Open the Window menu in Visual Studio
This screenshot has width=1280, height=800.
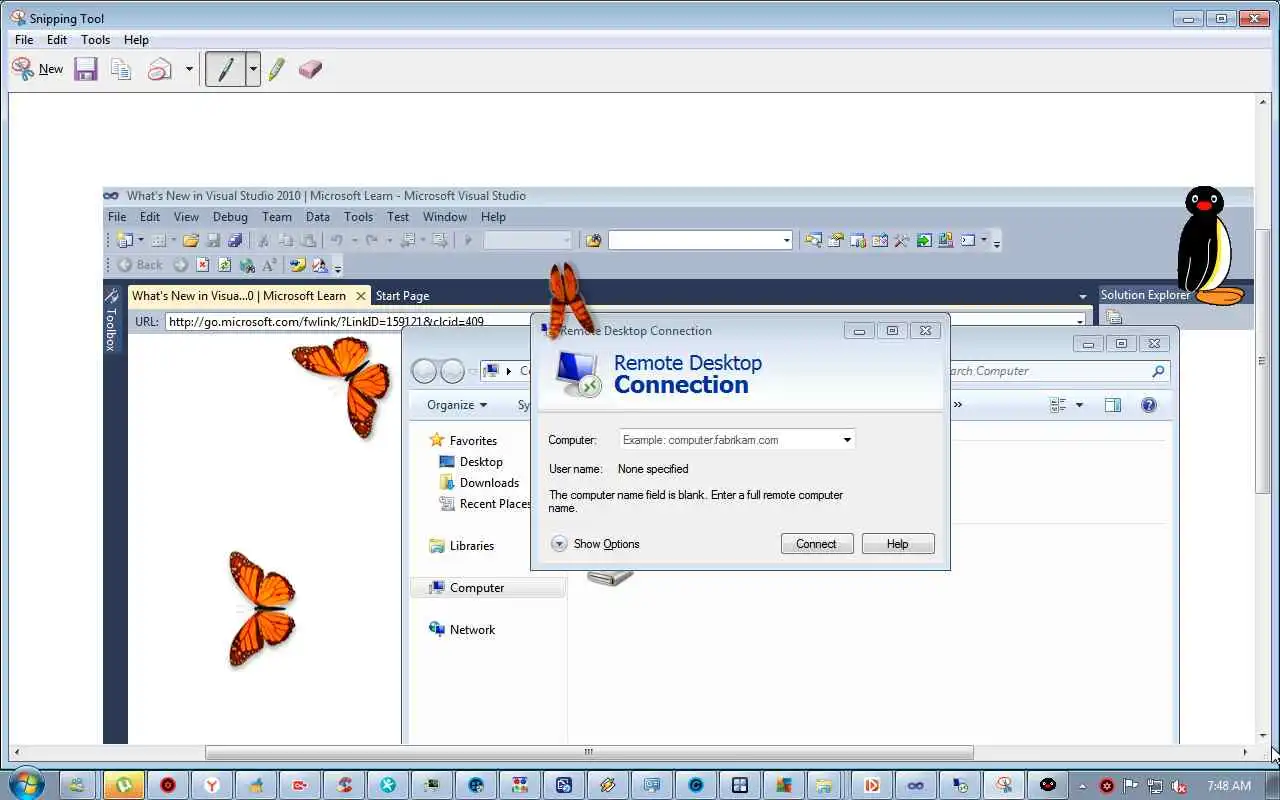point(445,217)
